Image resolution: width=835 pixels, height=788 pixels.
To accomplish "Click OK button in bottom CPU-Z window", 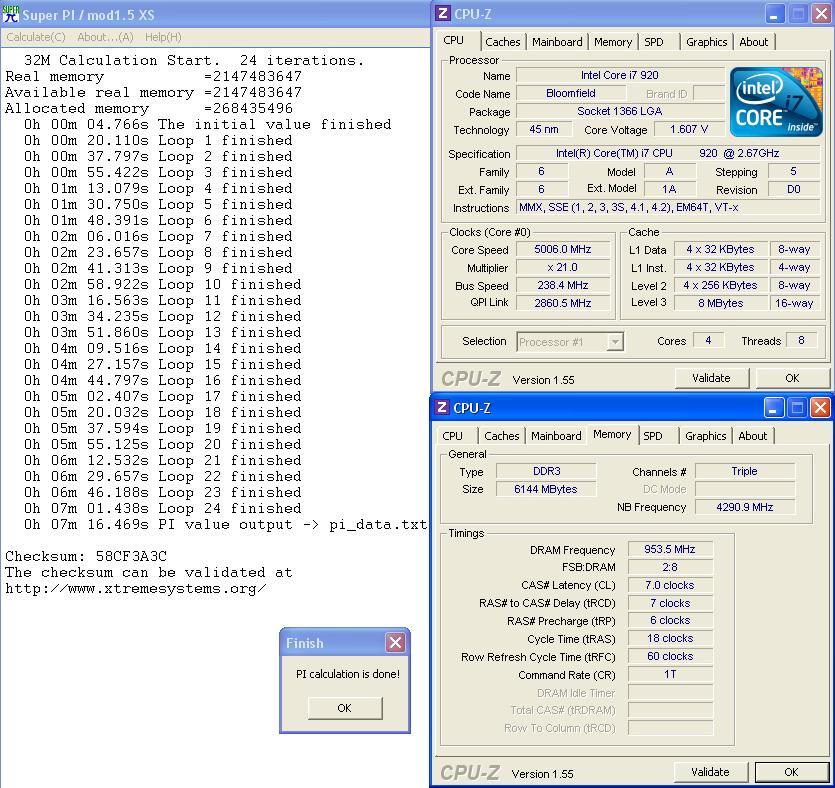I will pos(791,772).
